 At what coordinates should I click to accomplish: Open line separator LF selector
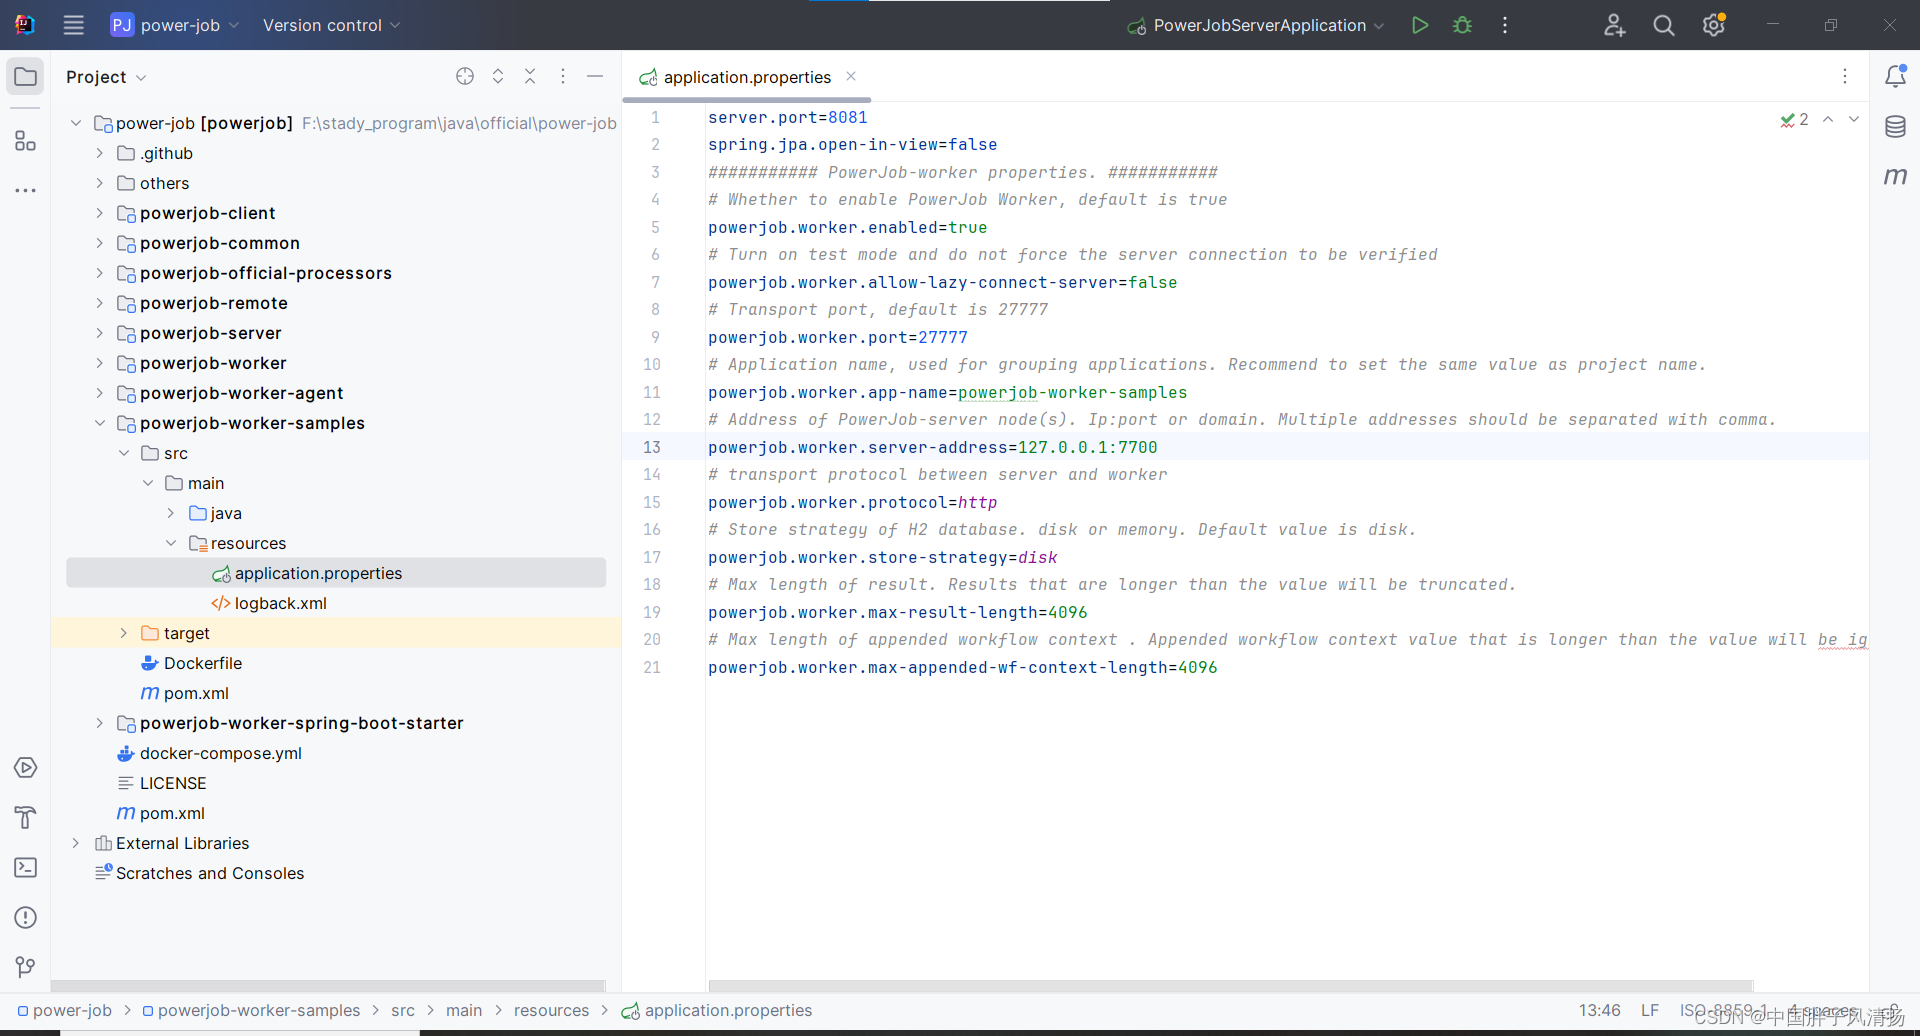click(x=1650, y=1010)
